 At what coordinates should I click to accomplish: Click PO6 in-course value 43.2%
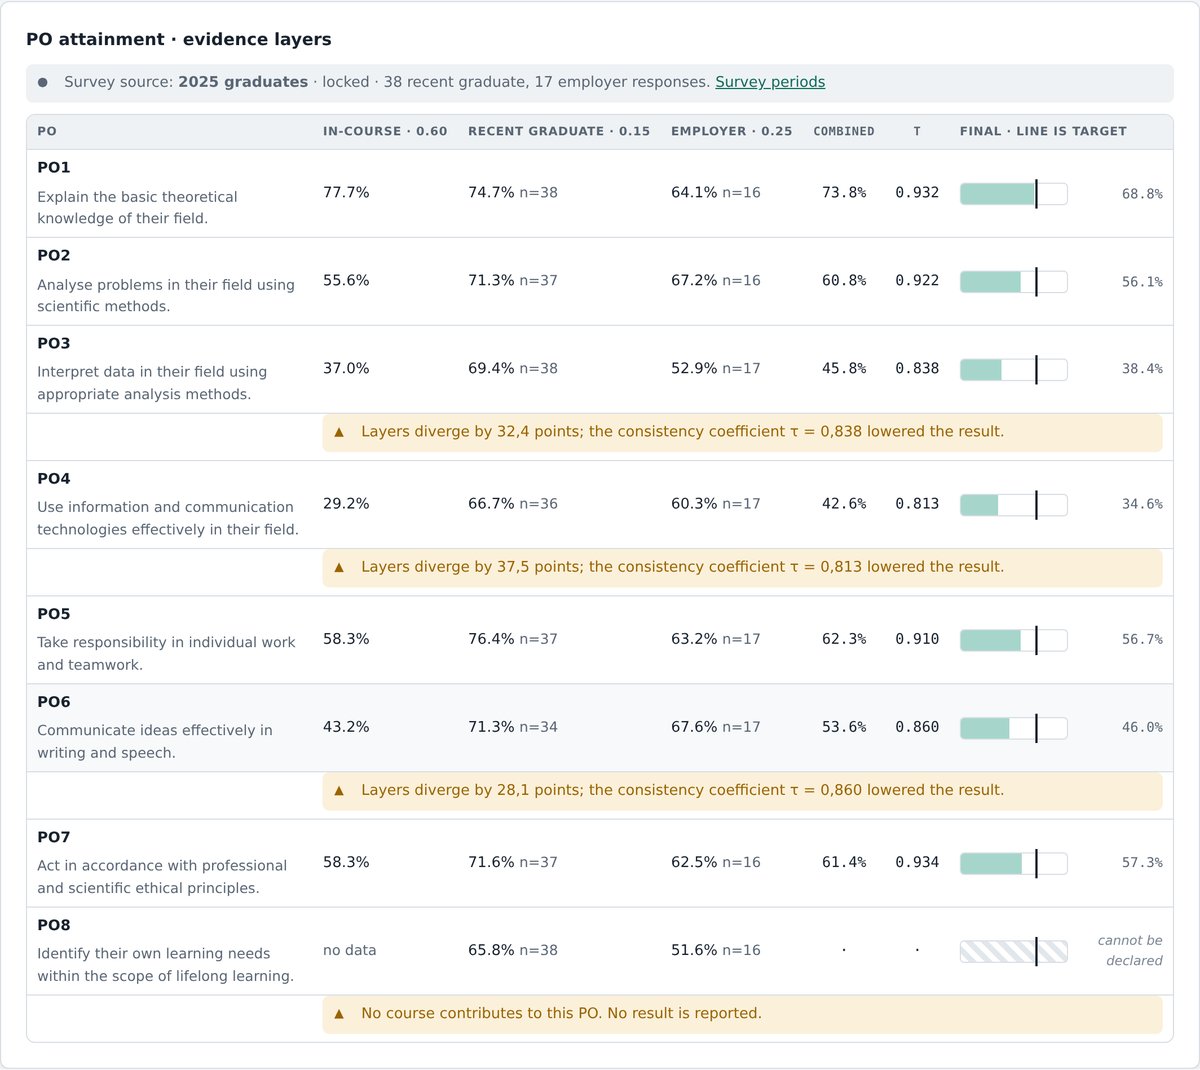click(346, 727)
